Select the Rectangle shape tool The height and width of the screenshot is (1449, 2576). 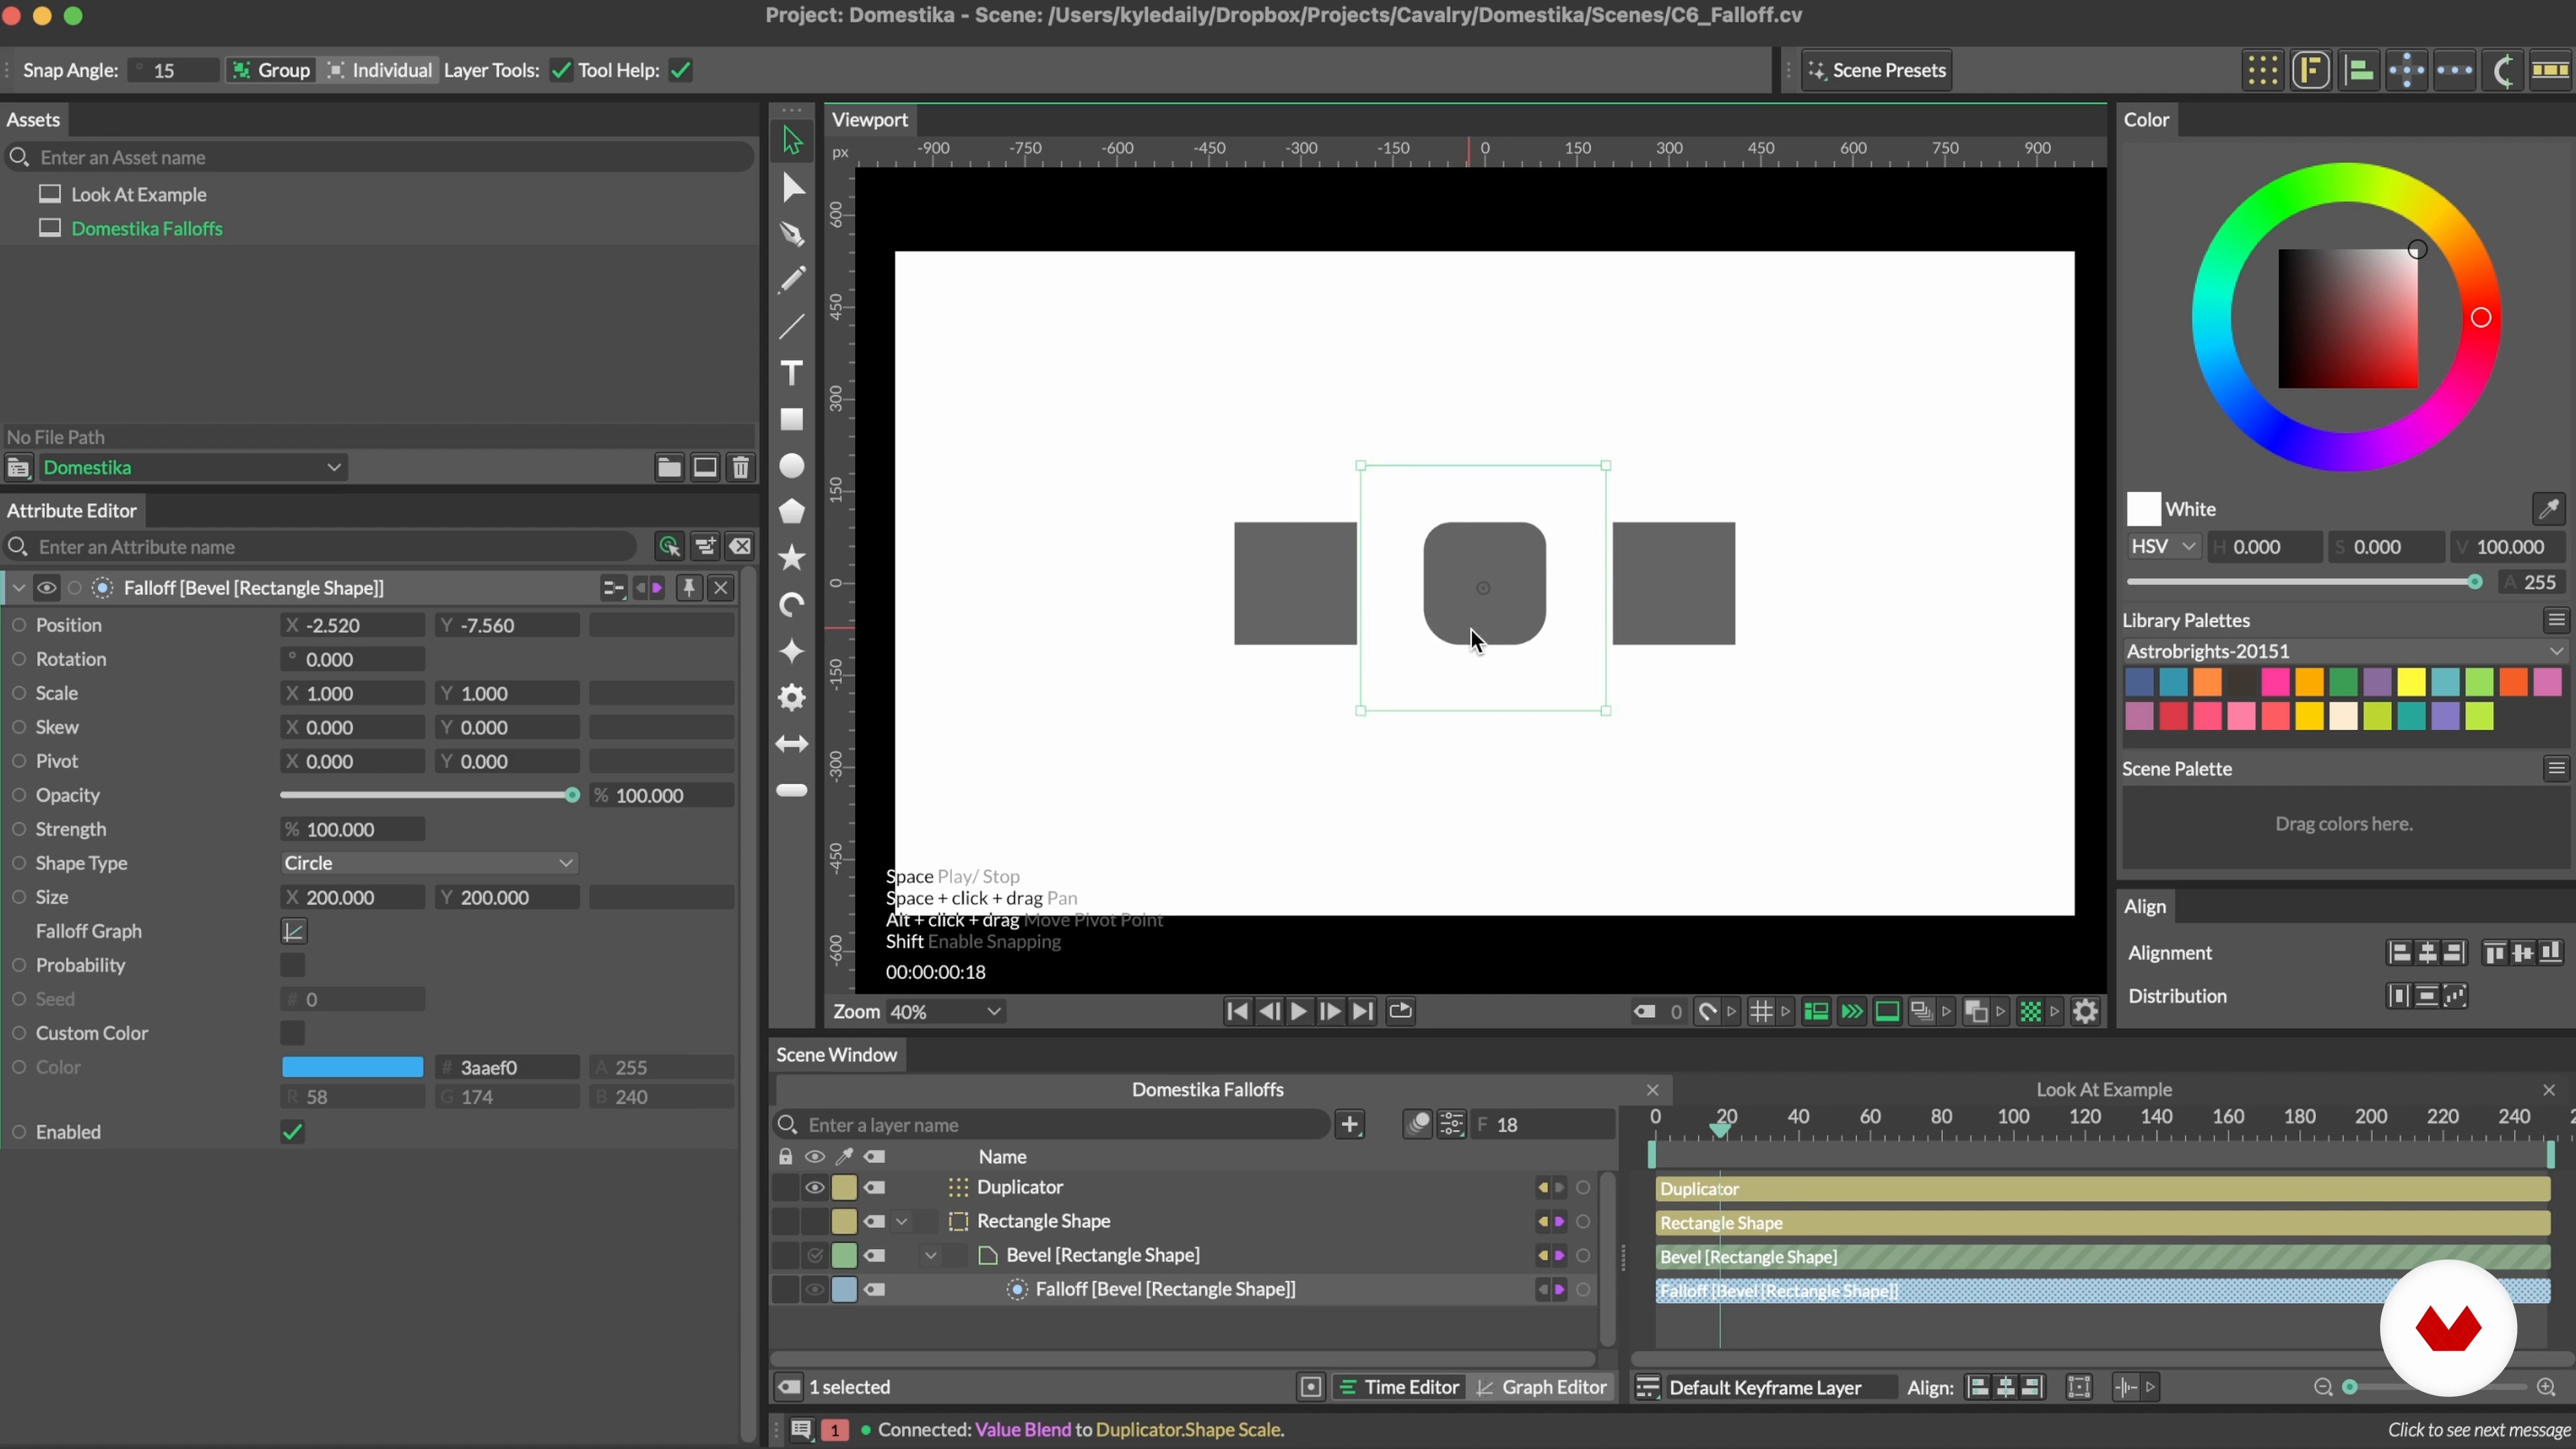tap(792, 419)
